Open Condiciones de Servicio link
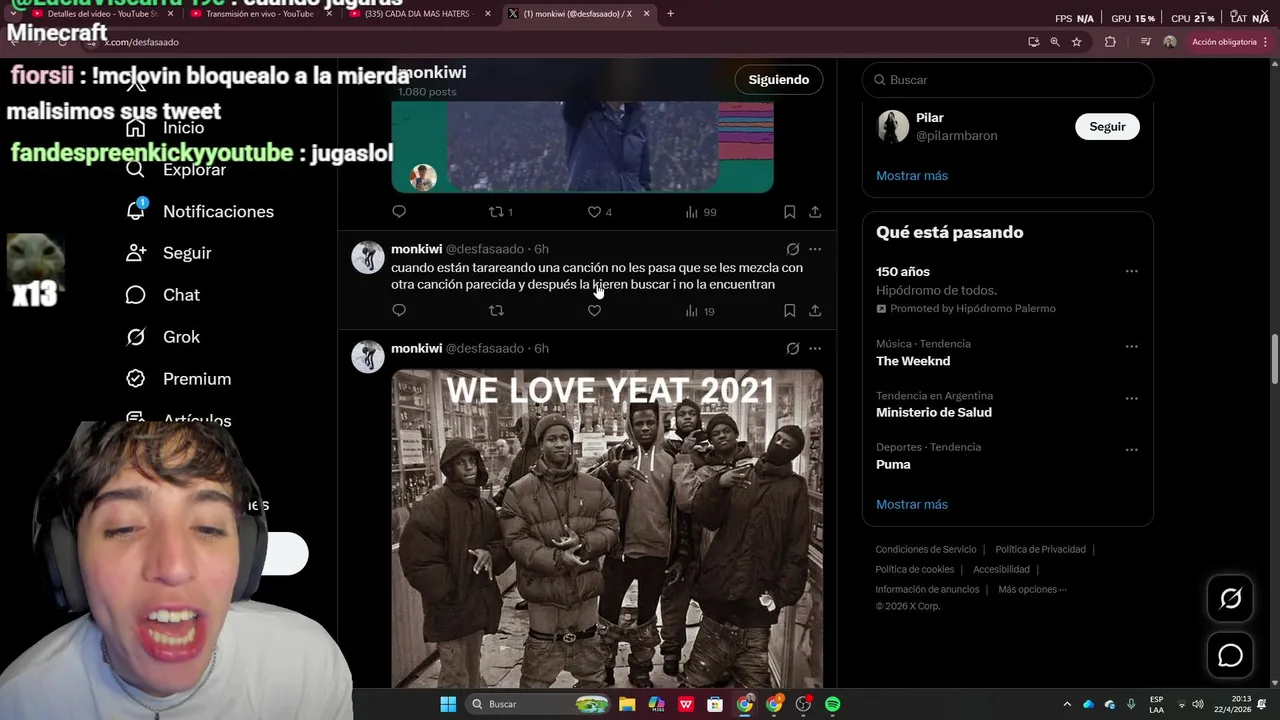Viewport: 1280px width, 720px height. 926,550
